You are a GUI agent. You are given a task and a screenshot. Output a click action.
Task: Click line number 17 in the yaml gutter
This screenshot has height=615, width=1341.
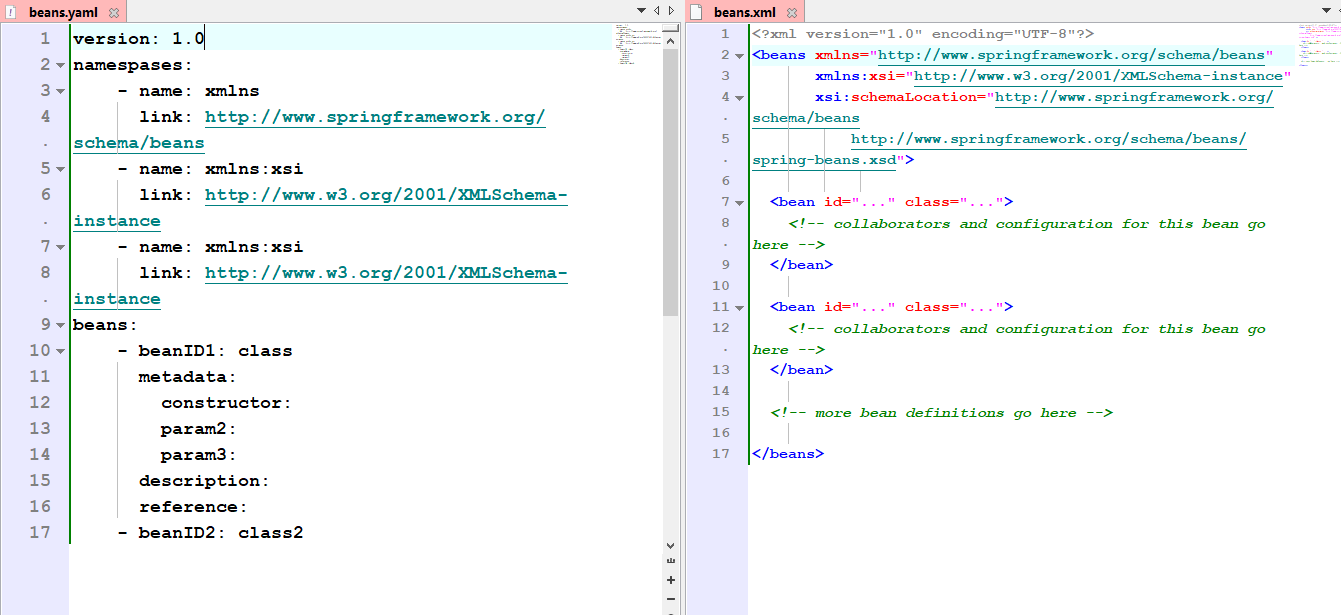[x=39, y=533]
